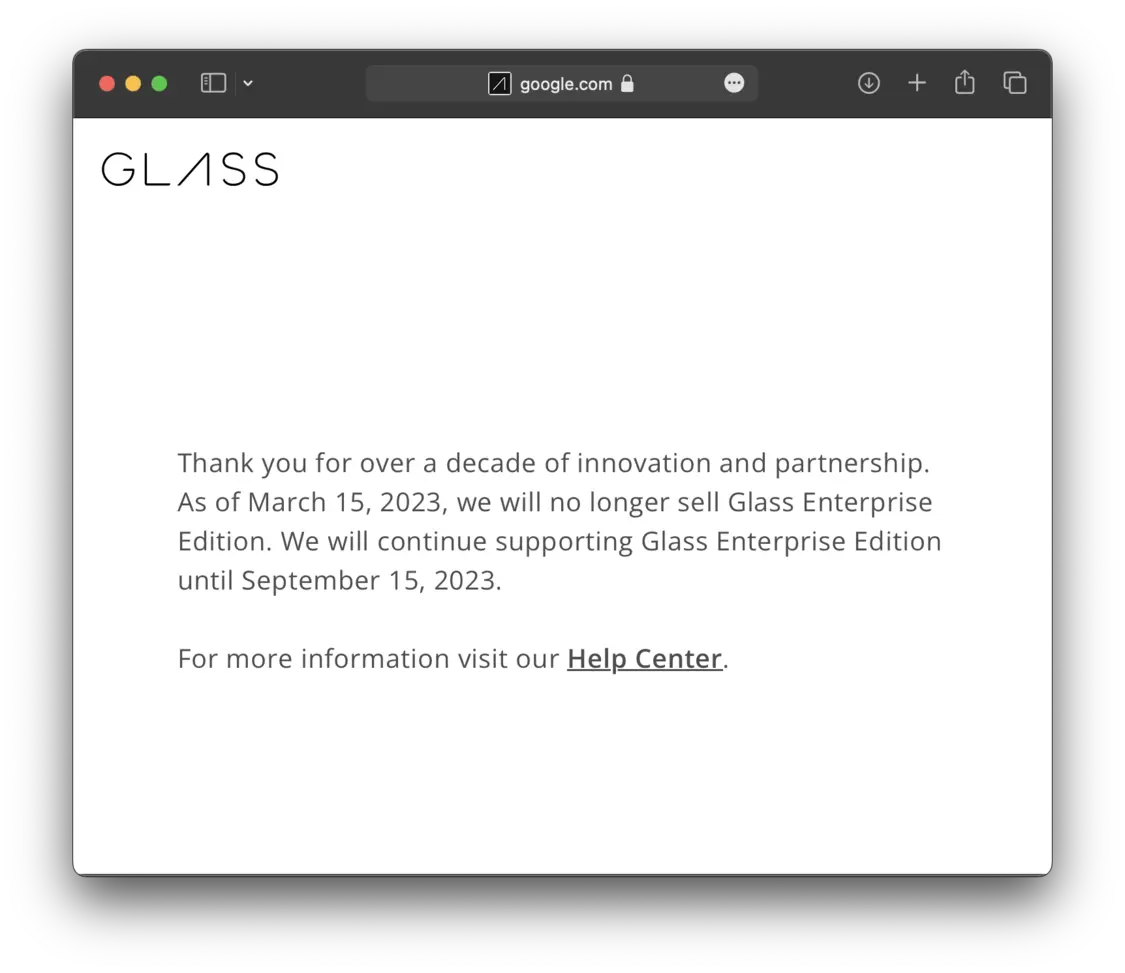Click the GLASS logo
The image size is (1125, 973).
190,169
